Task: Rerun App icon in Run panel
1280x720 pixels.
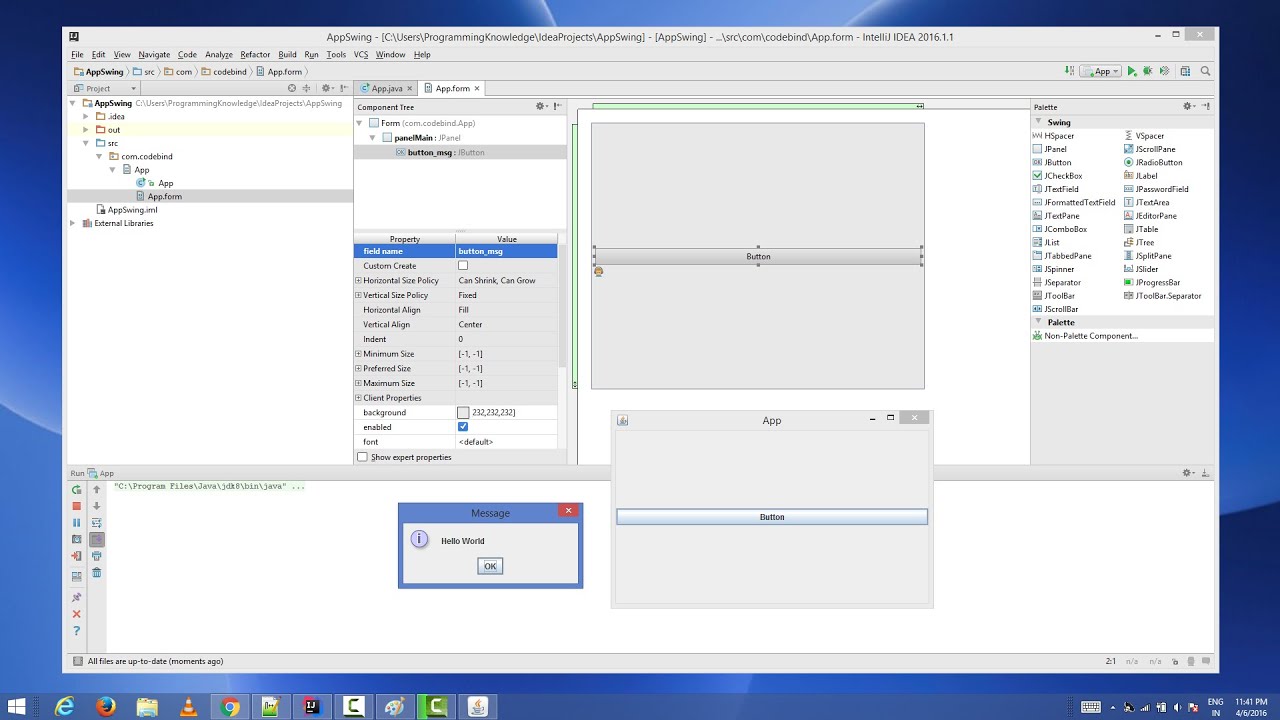Action: pos(76,489)
